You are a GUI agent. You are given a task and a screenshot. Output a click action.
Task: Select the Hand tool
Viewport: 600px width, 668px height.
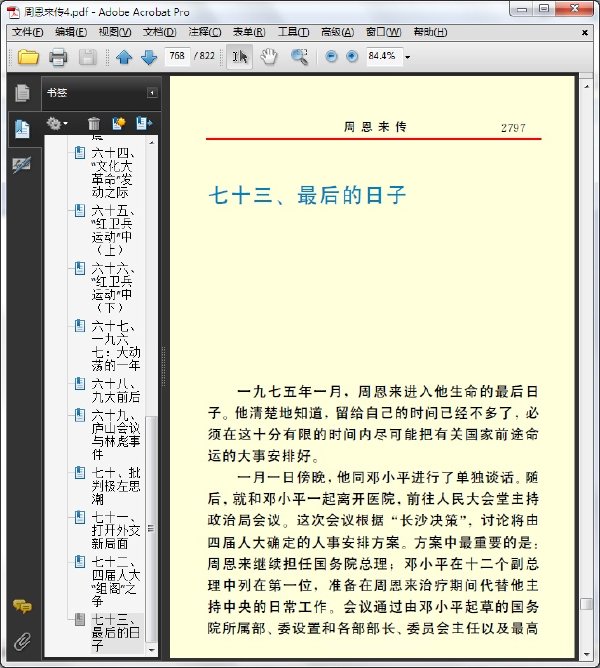(x=269, y=56)
